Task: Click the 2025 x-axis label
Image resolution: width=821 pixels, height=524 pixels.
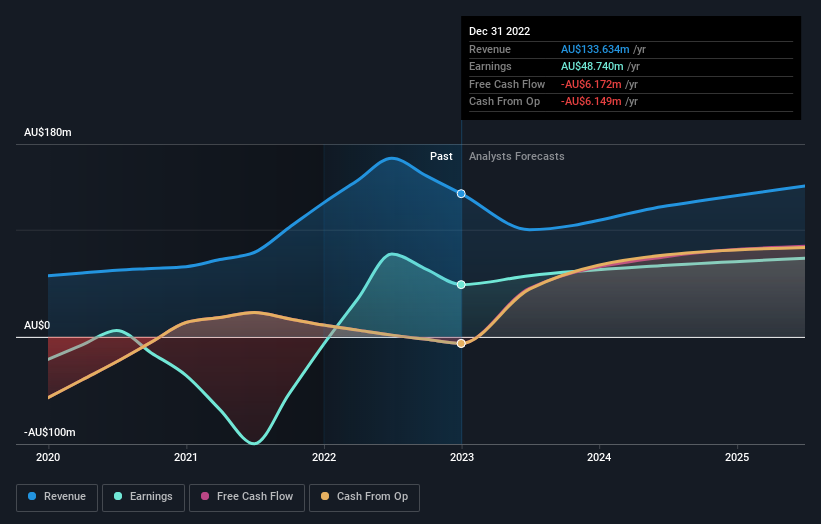Action: coord(737,457)
